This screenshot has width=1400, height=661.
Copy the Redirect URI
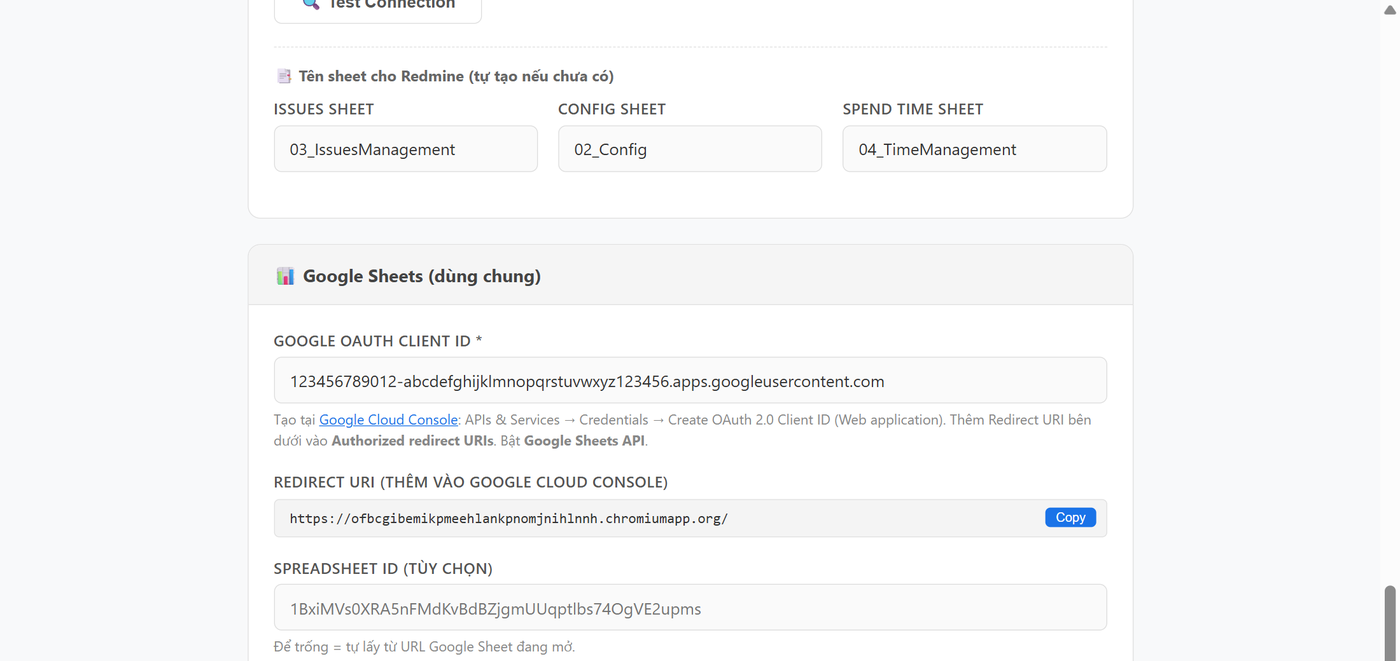tap(1070, 518)
